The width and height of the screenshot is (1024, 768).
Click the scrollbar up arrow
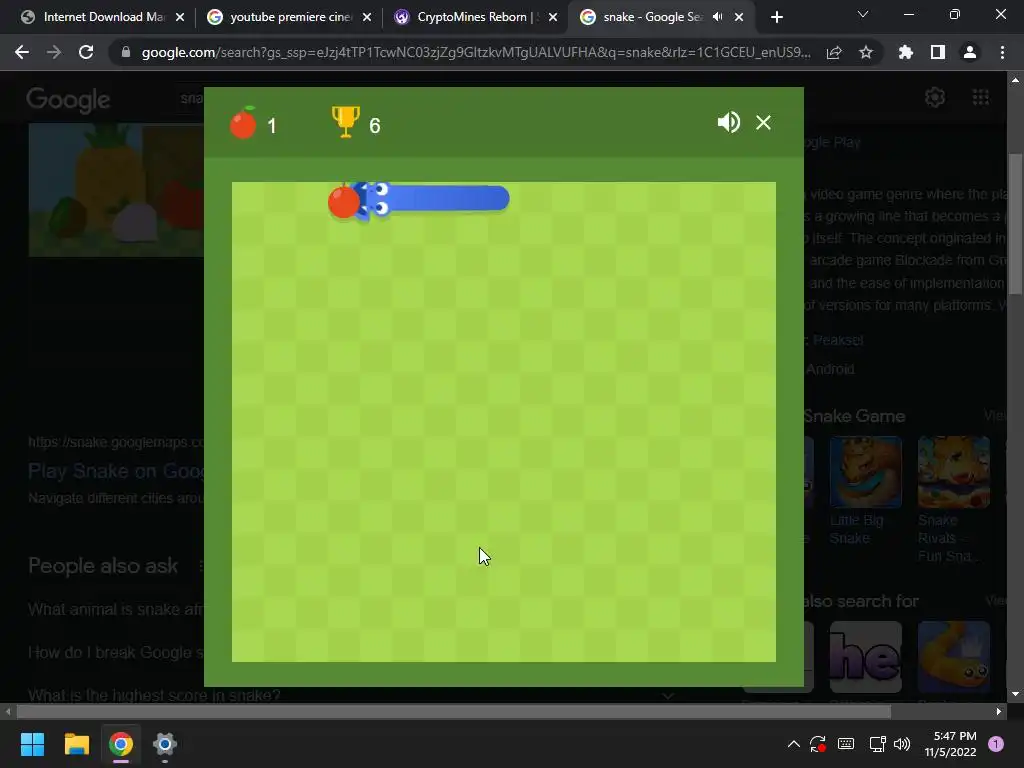[1015, 80]
